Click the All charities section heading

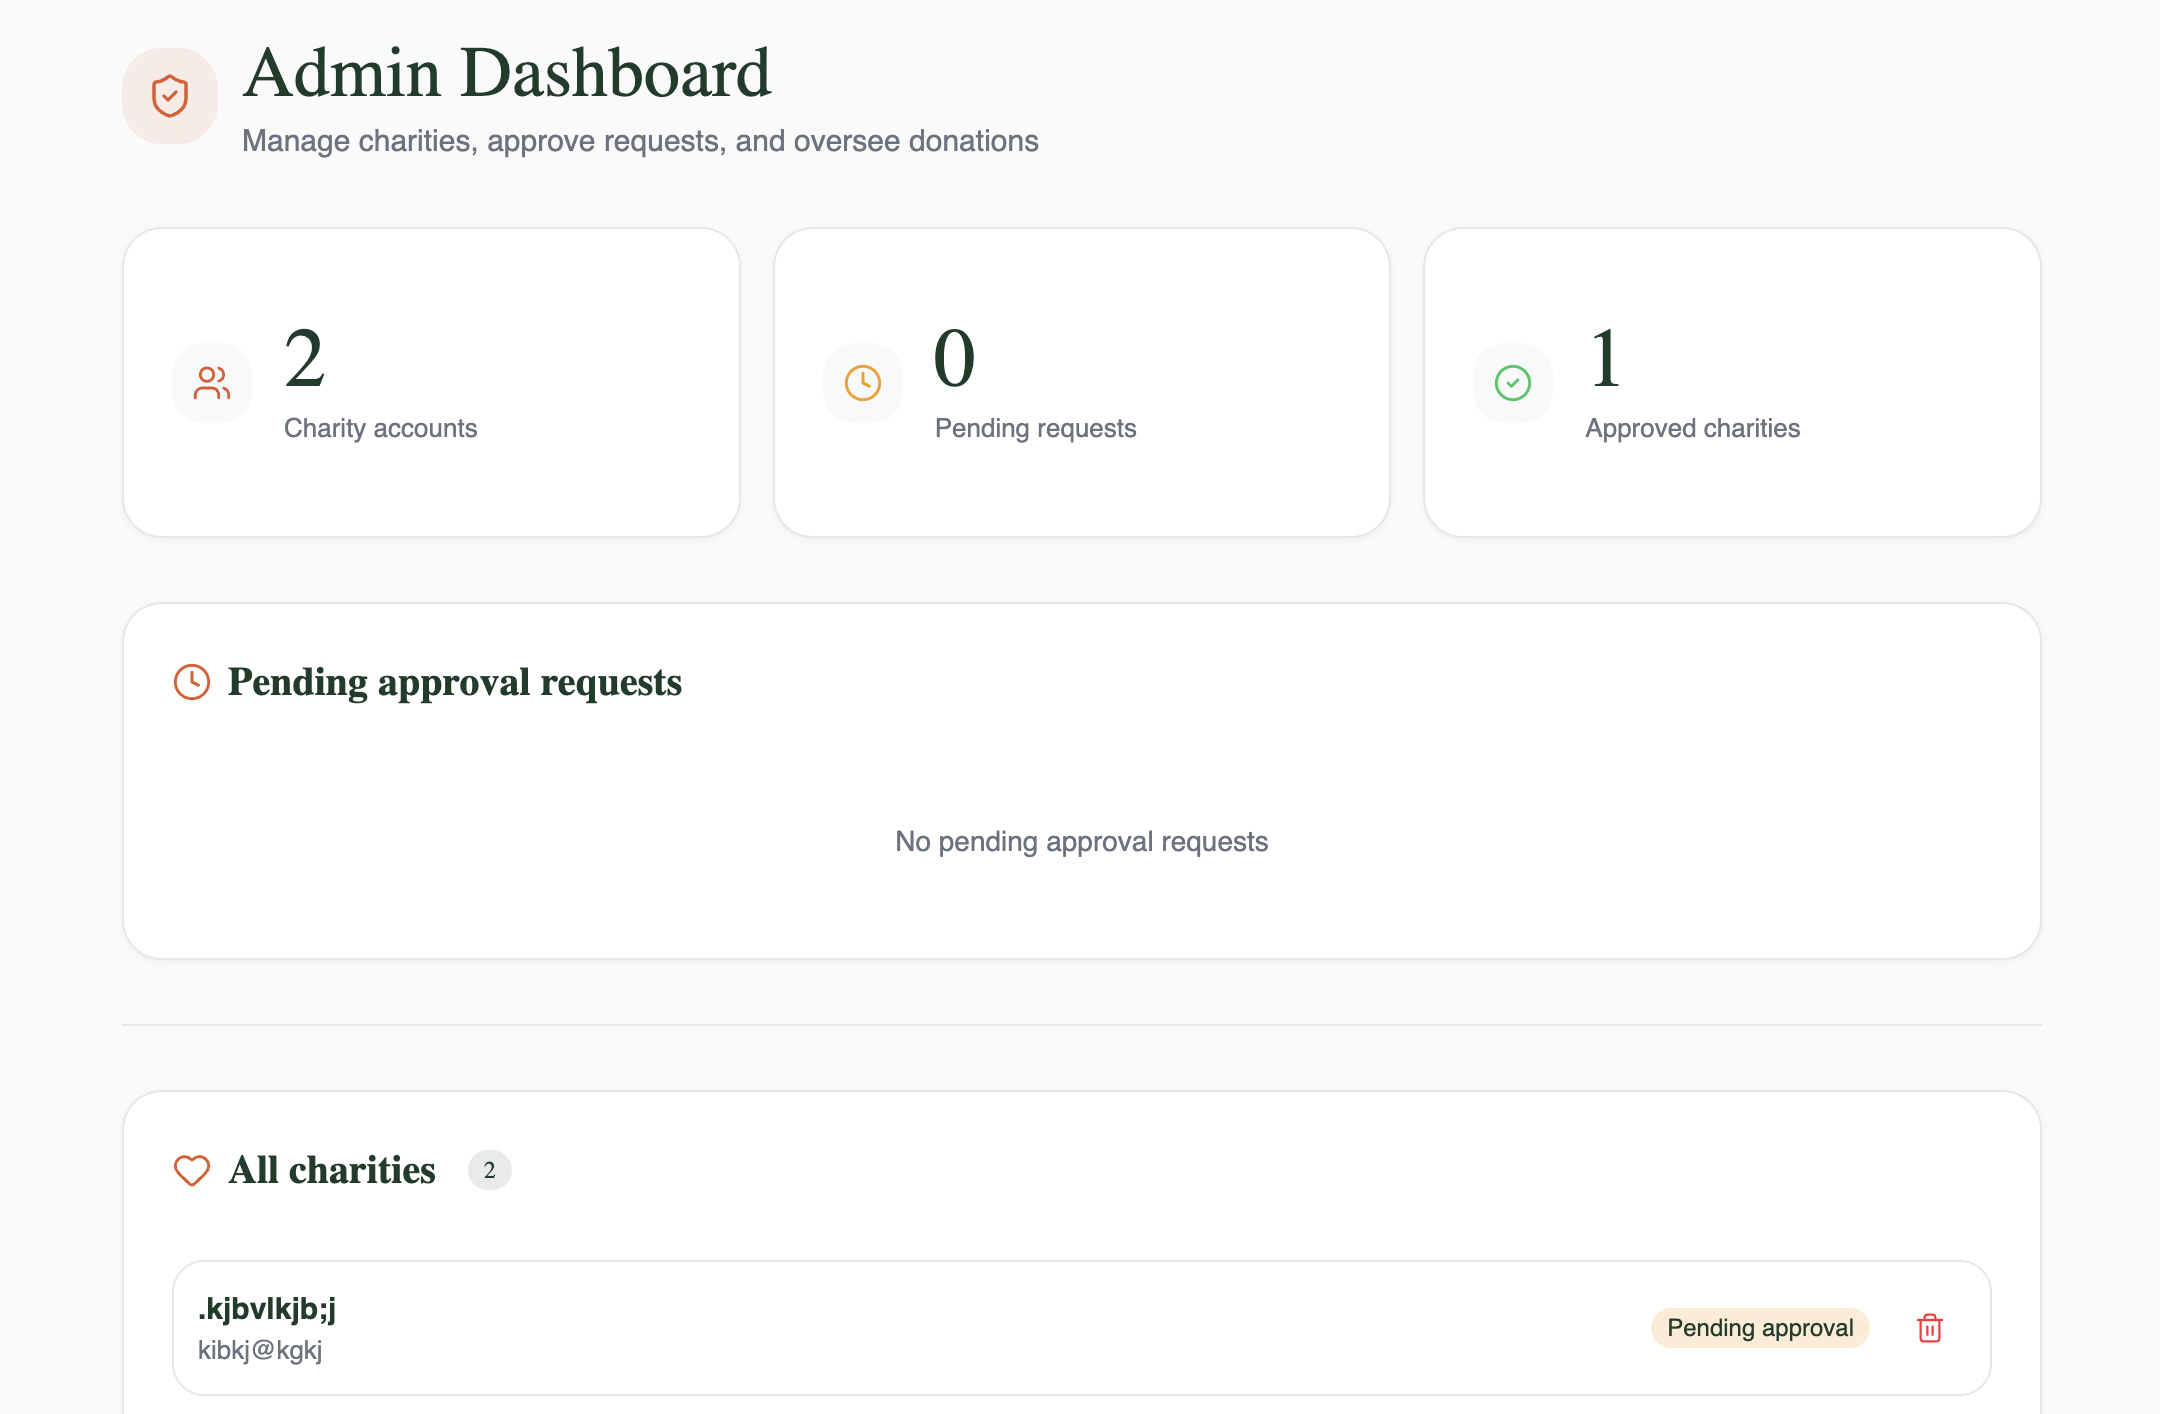[332, 1170]
